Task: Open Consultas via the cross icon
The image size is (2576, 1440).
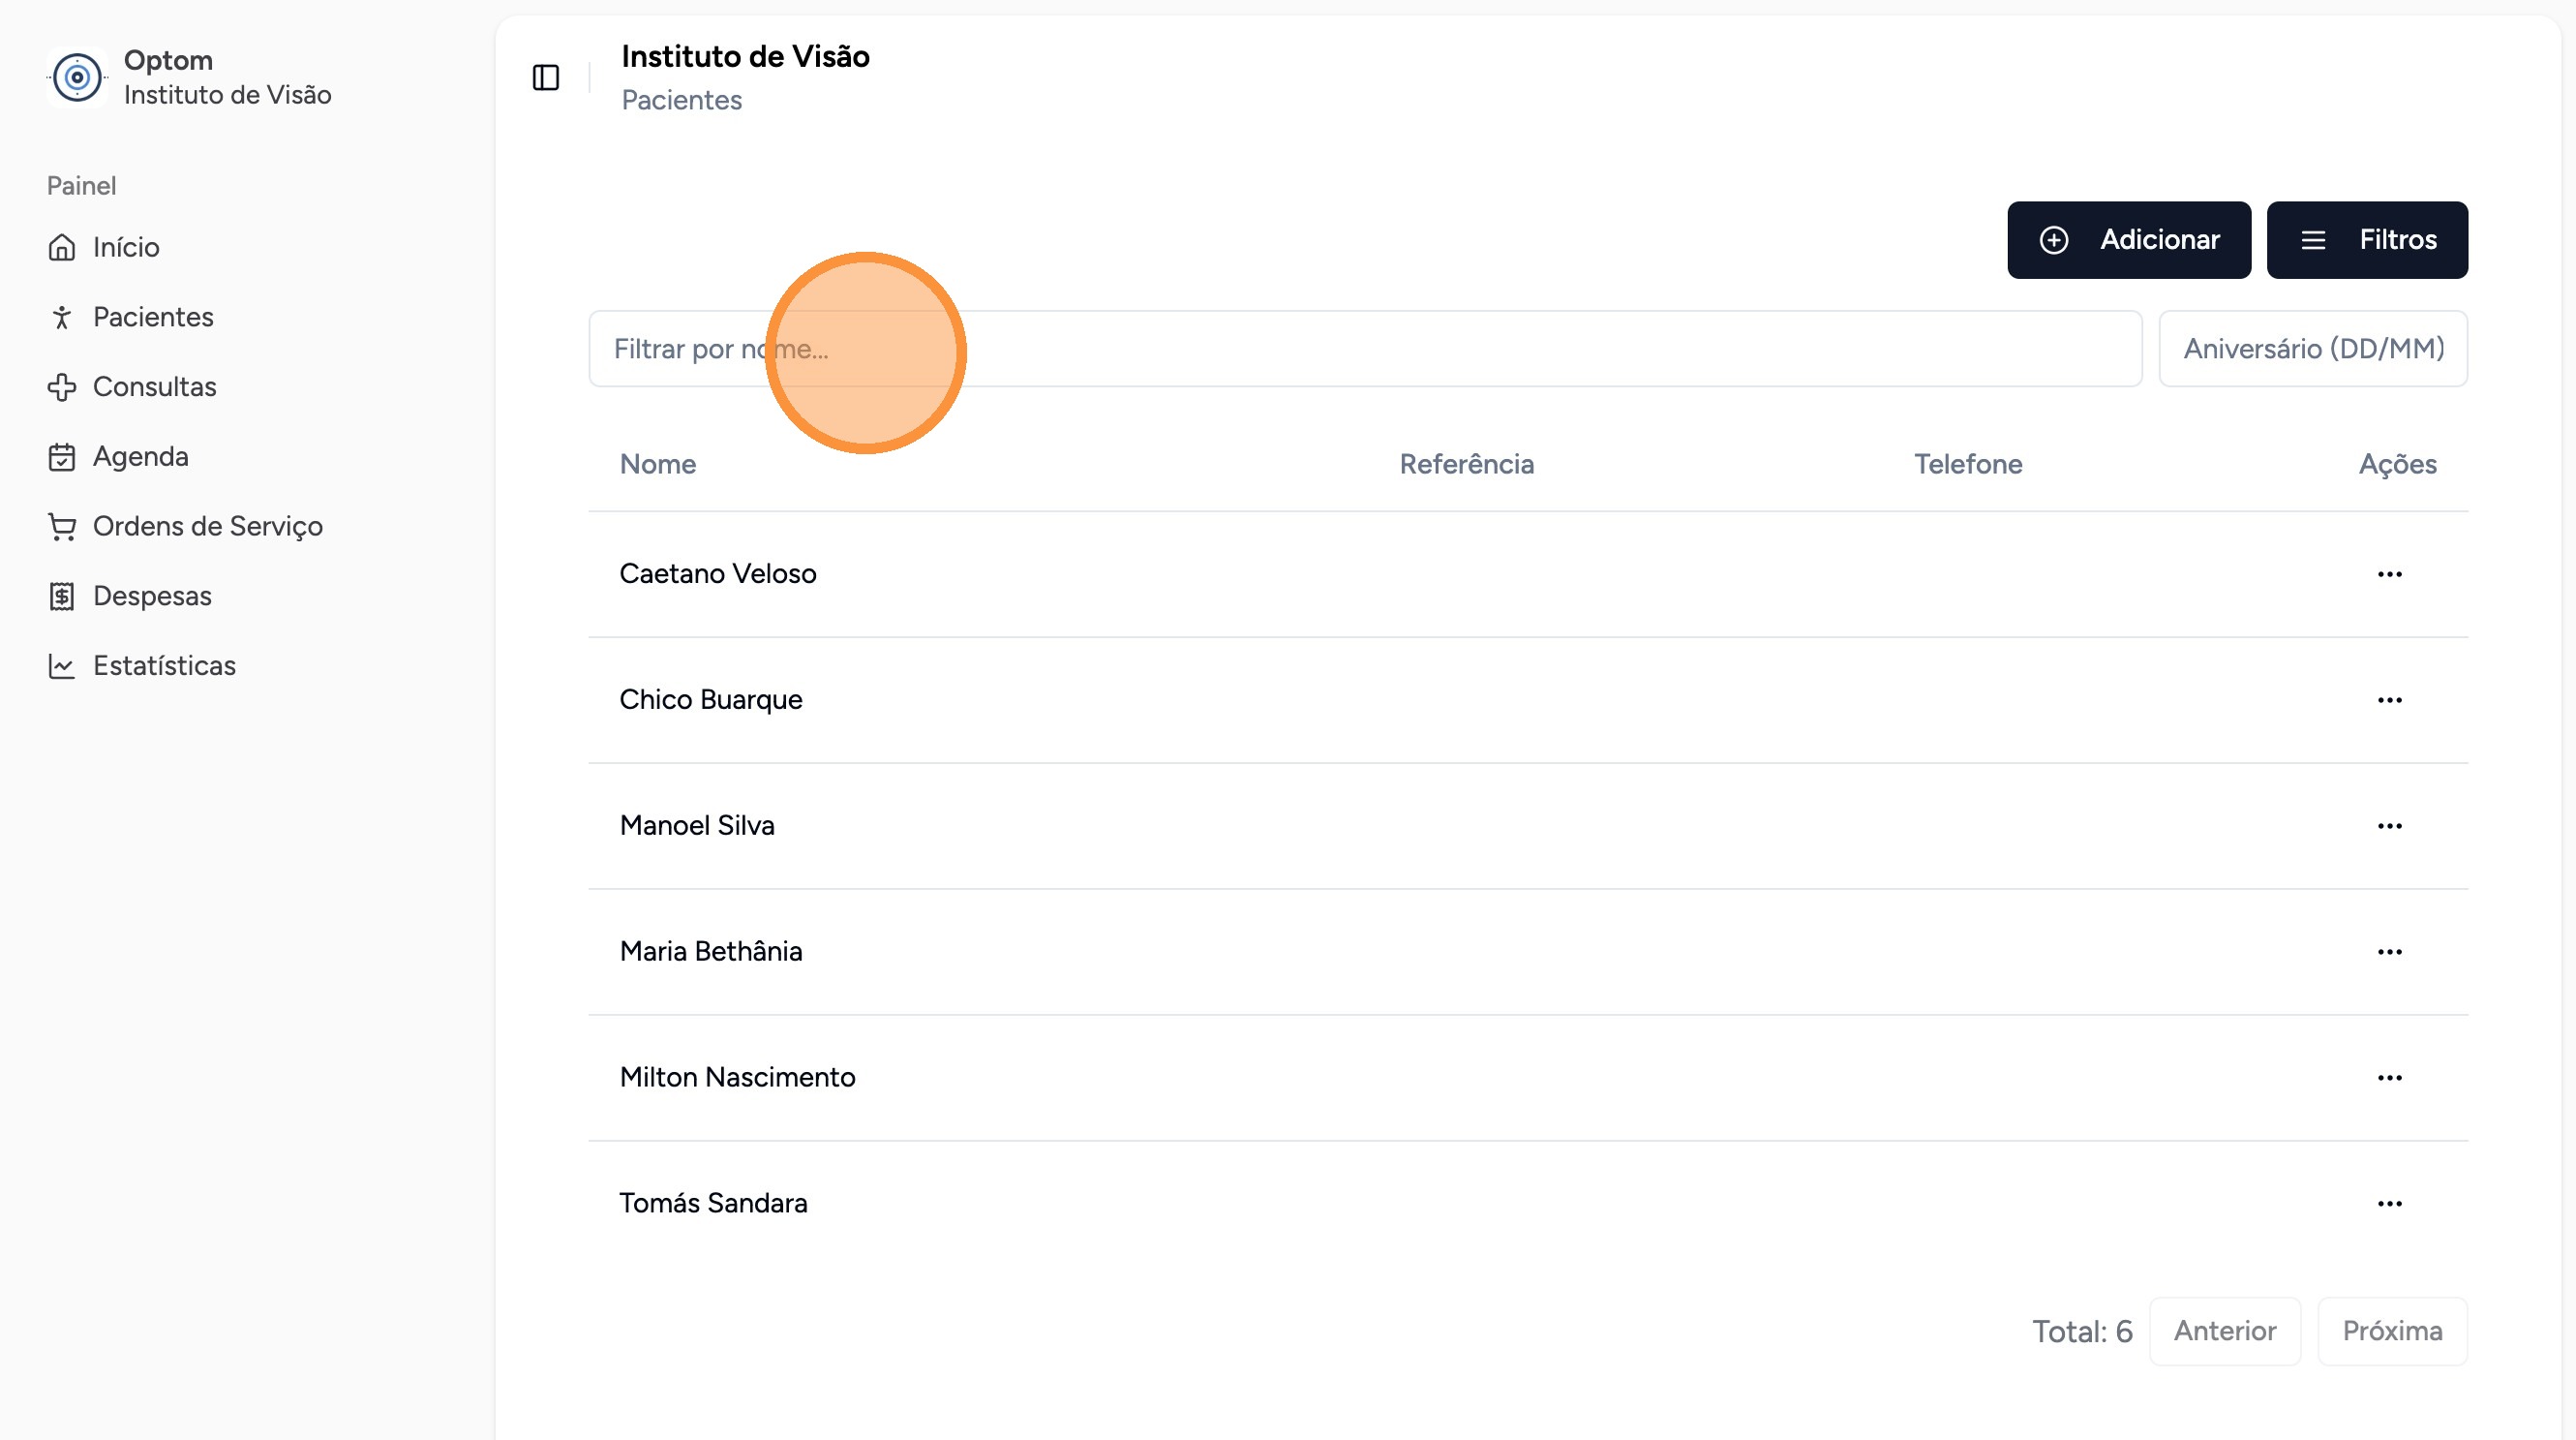Action: tap(62, 387)
